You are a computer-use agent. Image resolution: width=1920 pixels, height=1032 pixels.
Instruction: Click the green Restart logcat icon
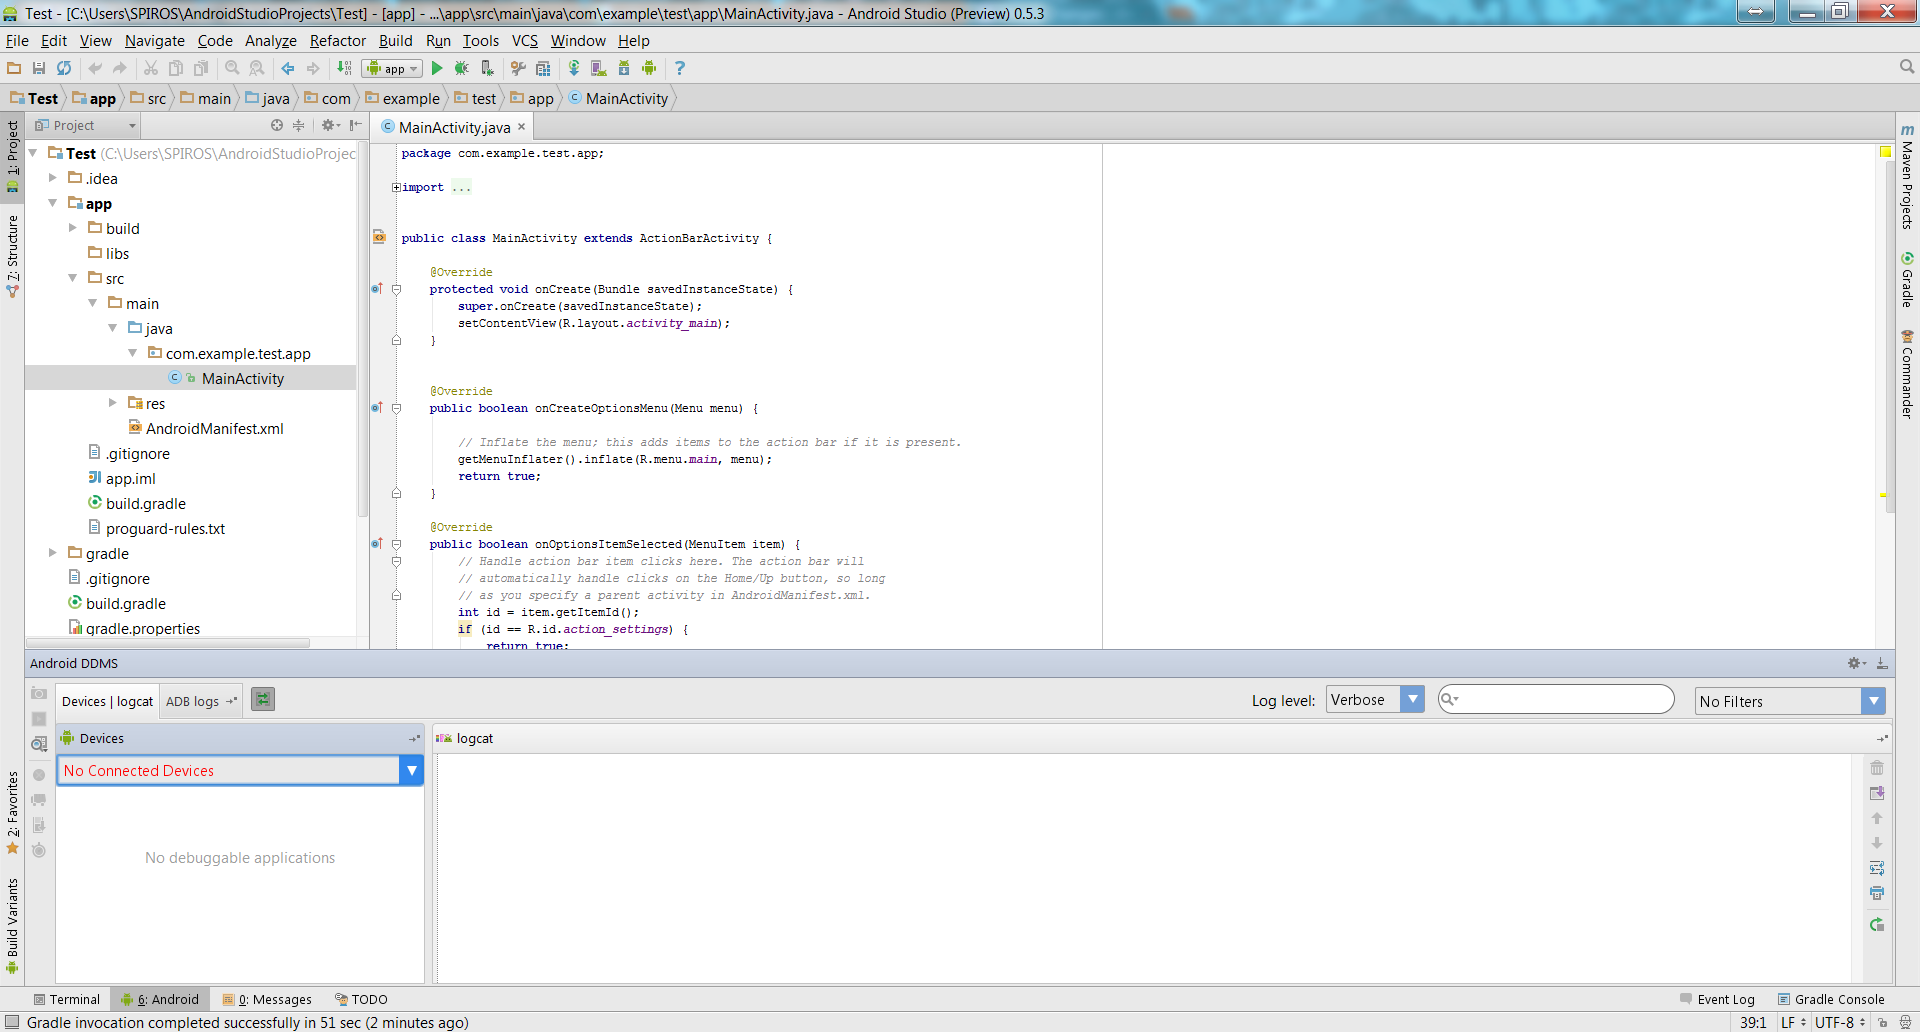[x=1877, y=925]
